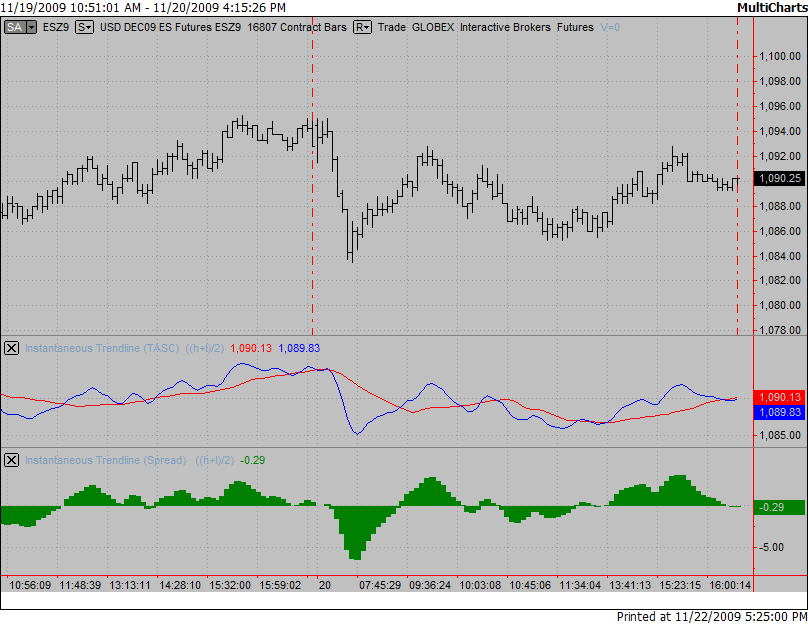
Task: Click the chart date range header text
Action: click(143, 8)
